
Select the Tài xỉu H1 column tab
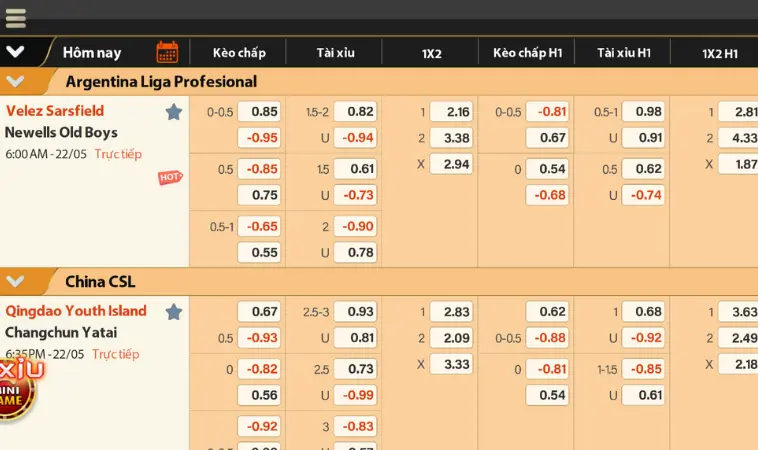click(624, 52)
